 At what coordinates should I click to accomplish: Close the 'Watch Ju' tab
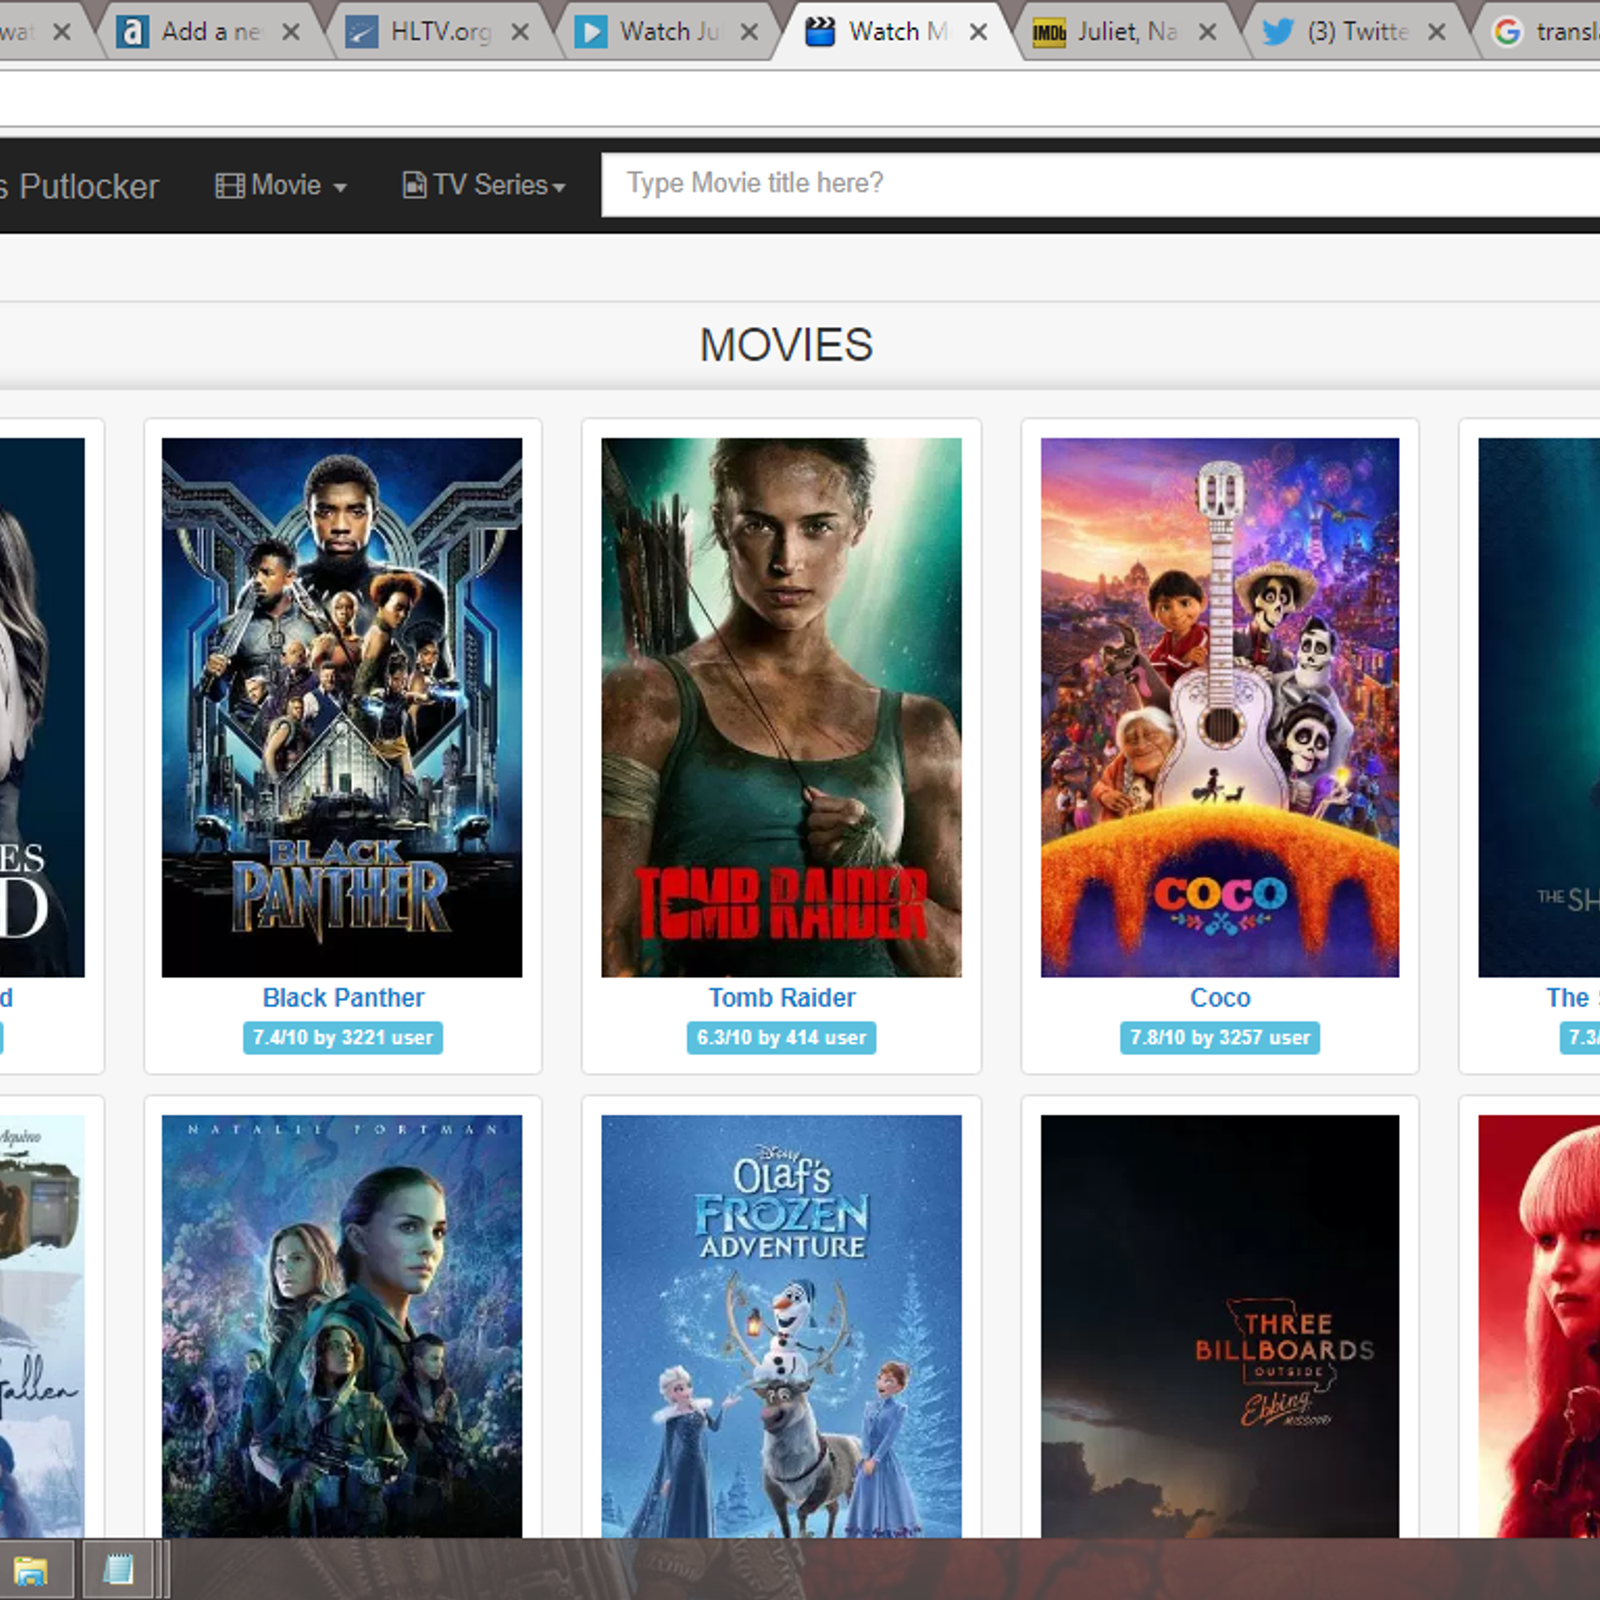(x=749, y=32)
